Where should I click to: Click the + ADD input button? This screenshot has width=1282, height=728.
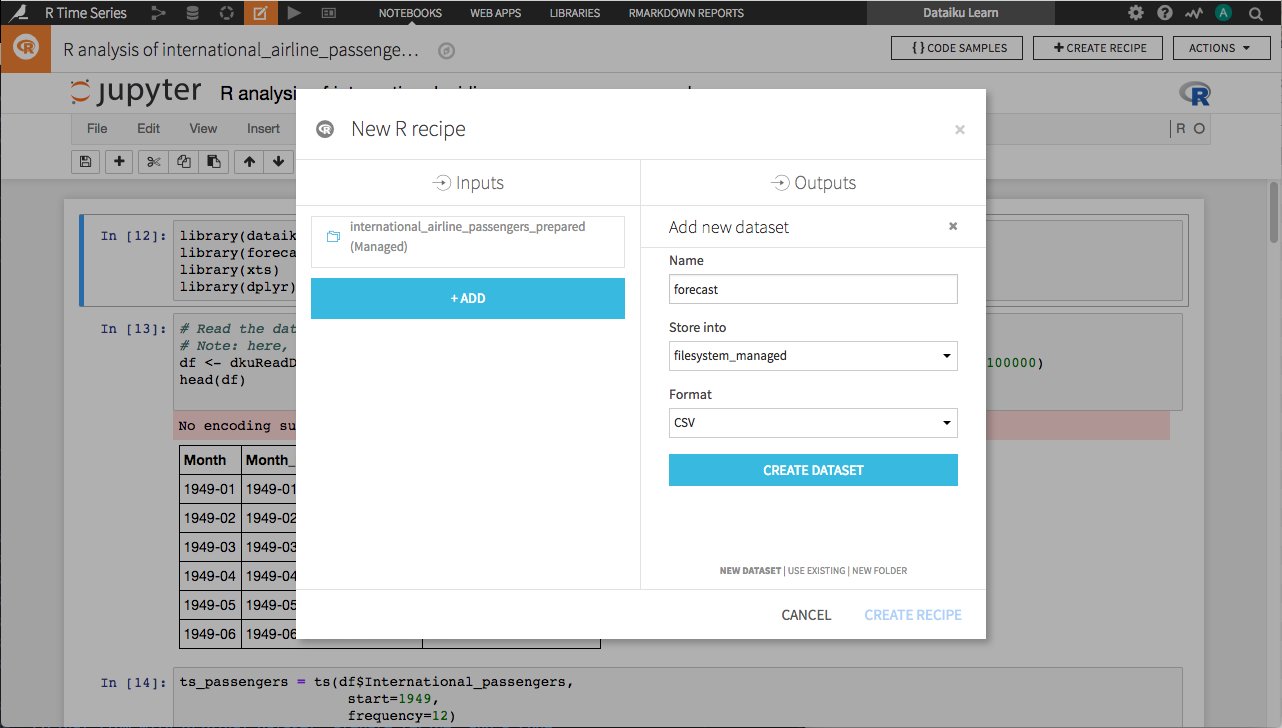click(x=468, y=298)
